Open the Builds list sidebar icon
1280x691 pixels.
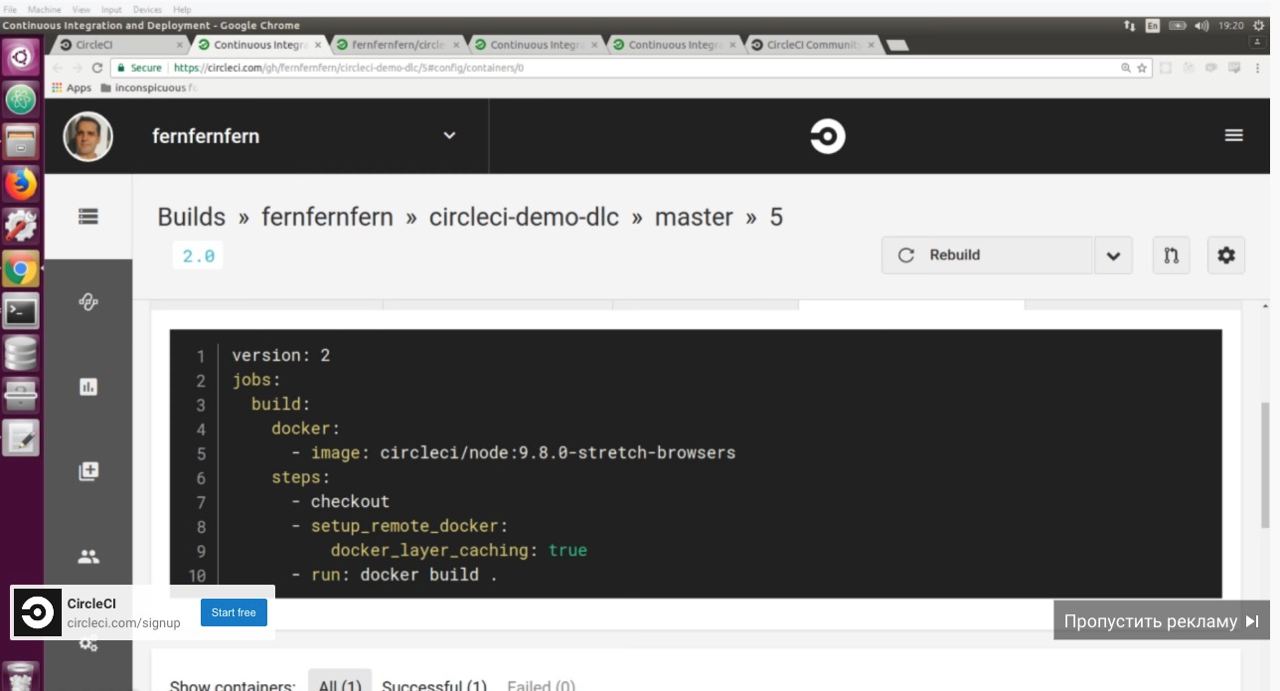click(88, 216)
